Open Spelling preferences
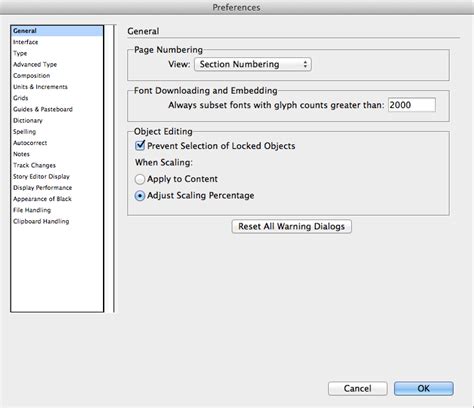 pyautogui.click(x=24, y=132)
